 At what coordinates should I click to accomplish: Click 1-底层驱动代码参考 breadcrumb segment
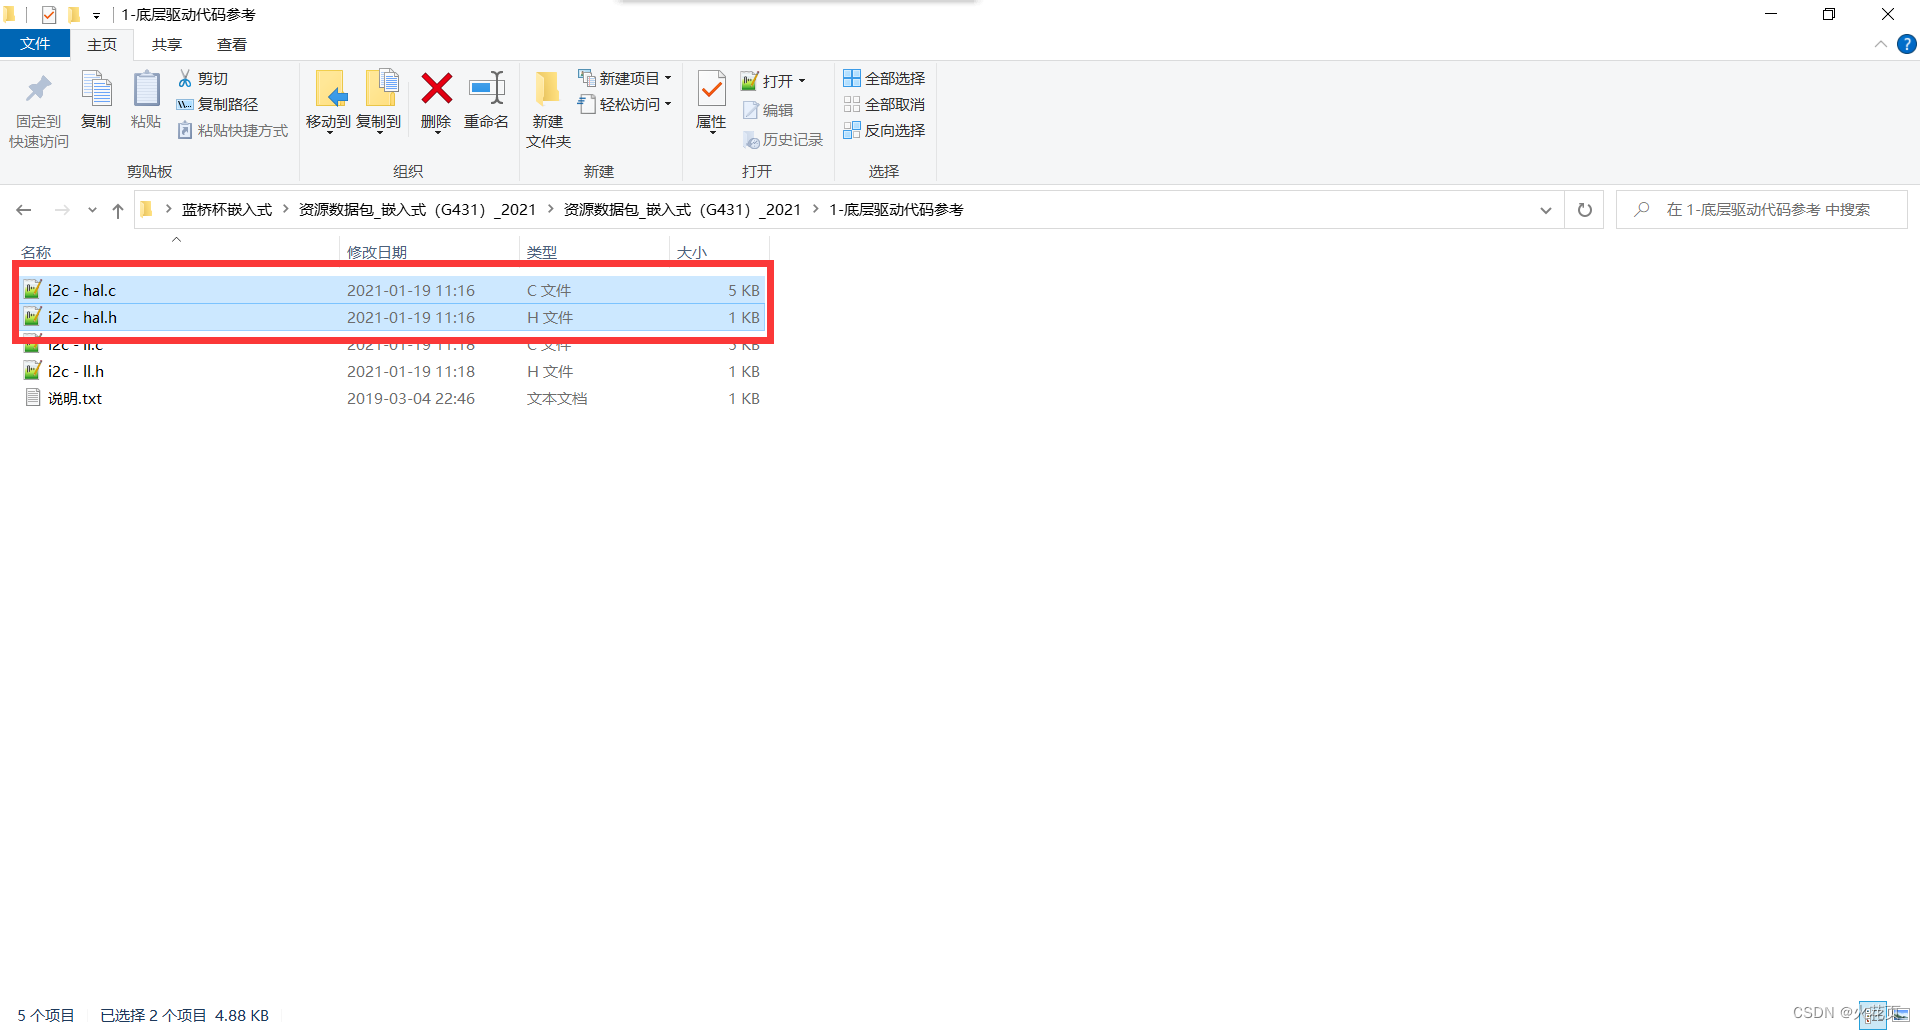click(x=896, y=209)
